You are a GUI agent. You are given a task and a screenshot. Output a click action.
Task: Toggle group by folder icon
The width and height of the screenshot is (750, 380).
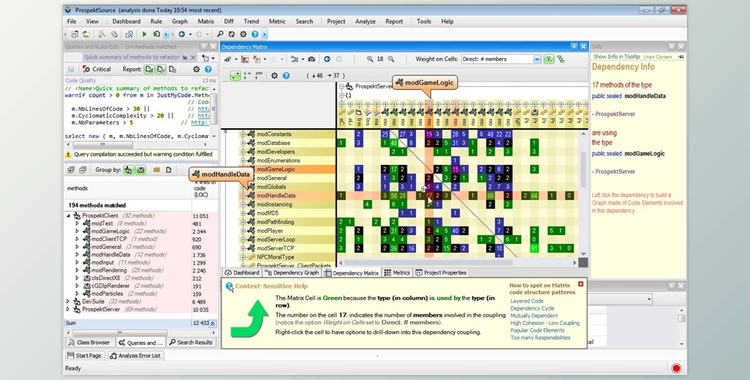(156, 170)
